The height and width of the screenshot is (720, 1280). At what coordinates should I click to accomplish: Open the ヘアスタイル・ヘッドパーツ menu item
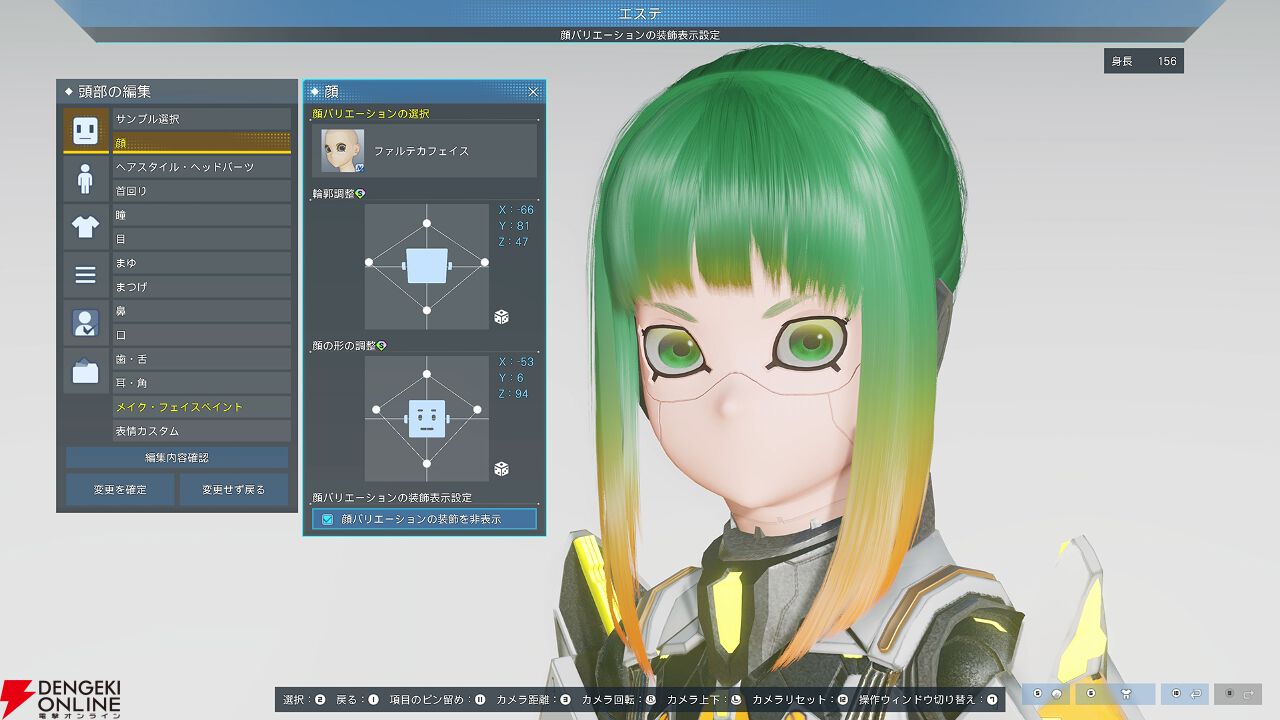(201, 167)
